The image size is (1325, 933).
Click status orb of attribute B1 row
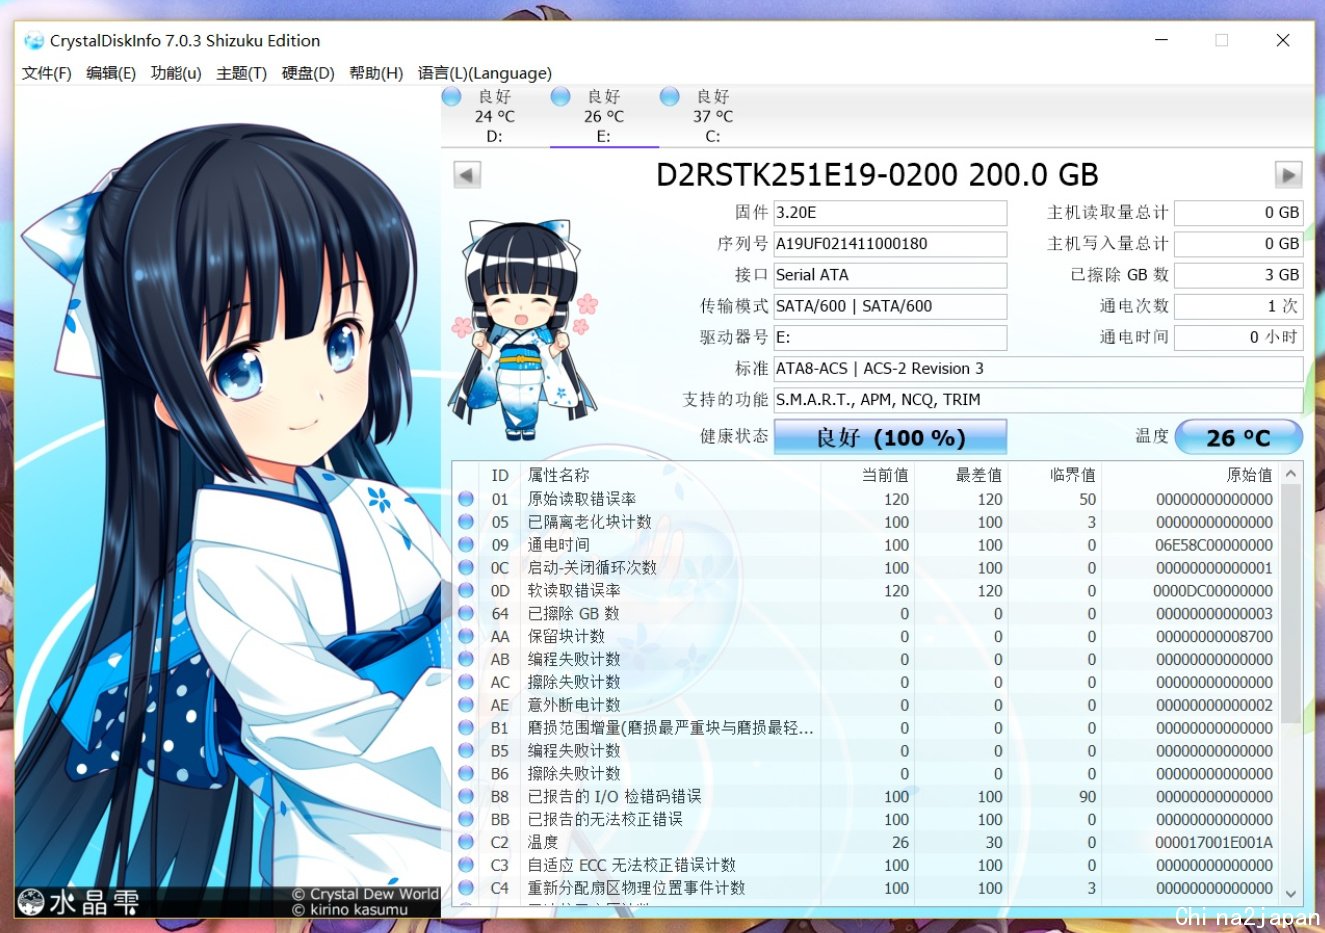466,728
